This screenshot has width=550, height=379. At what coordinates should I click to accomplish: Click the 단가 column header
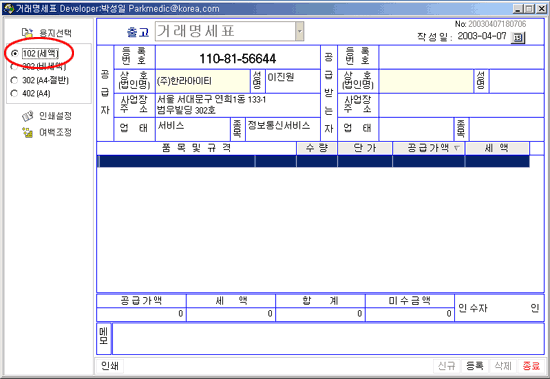pyautogui.click(x=365, y=148)
